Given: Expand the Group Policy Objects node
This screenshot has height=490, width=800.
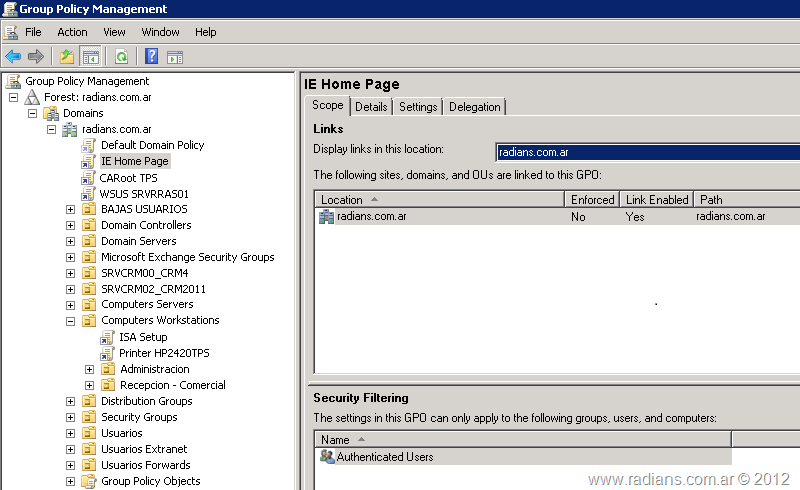Looking at the screenshot, I should pyautogui.click(x=70, y=481).
